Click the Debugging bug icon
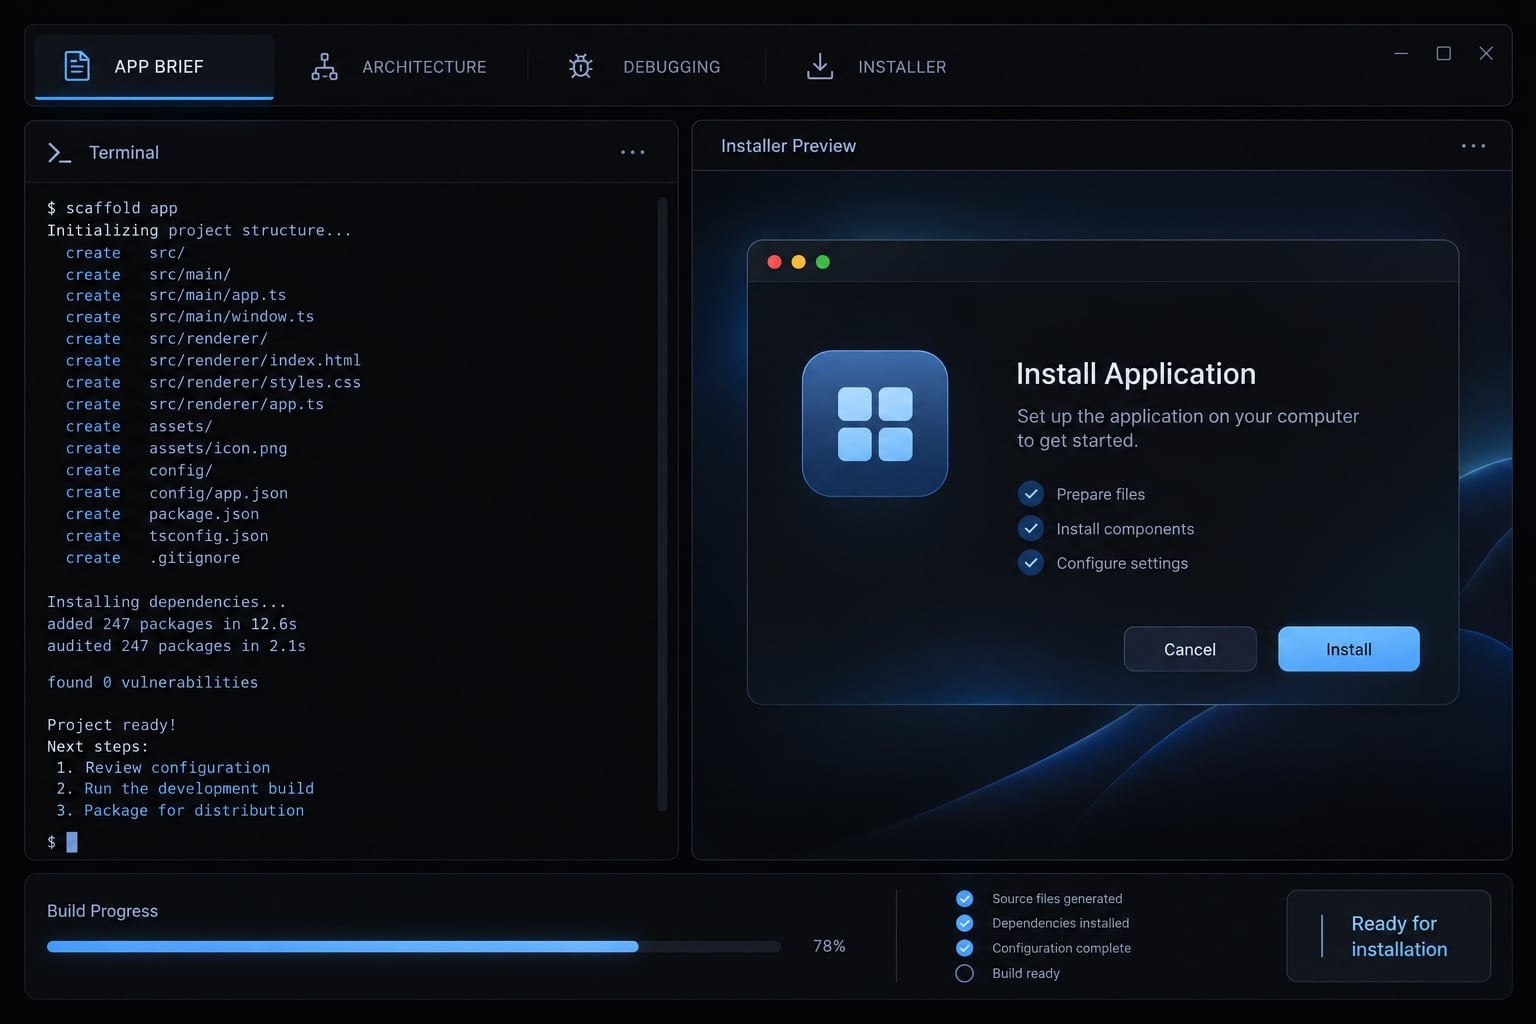This screenshot has height=1024, width=1536. [x=580, y=67]
